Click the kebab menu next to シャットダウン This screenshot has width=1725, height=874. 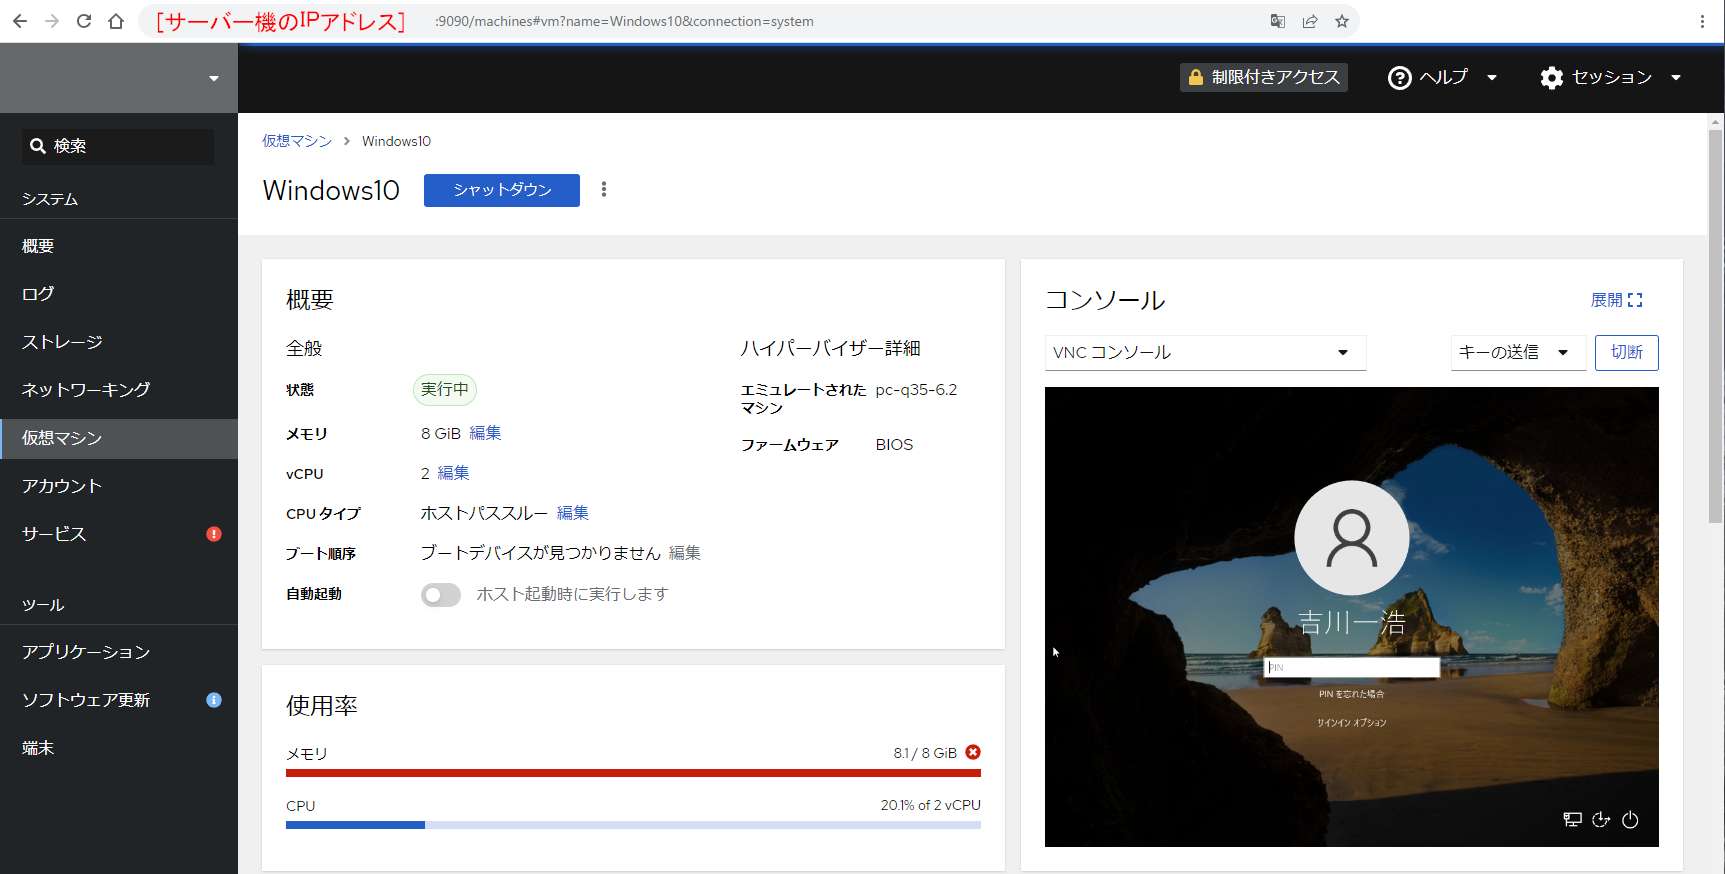pos(604,190)
